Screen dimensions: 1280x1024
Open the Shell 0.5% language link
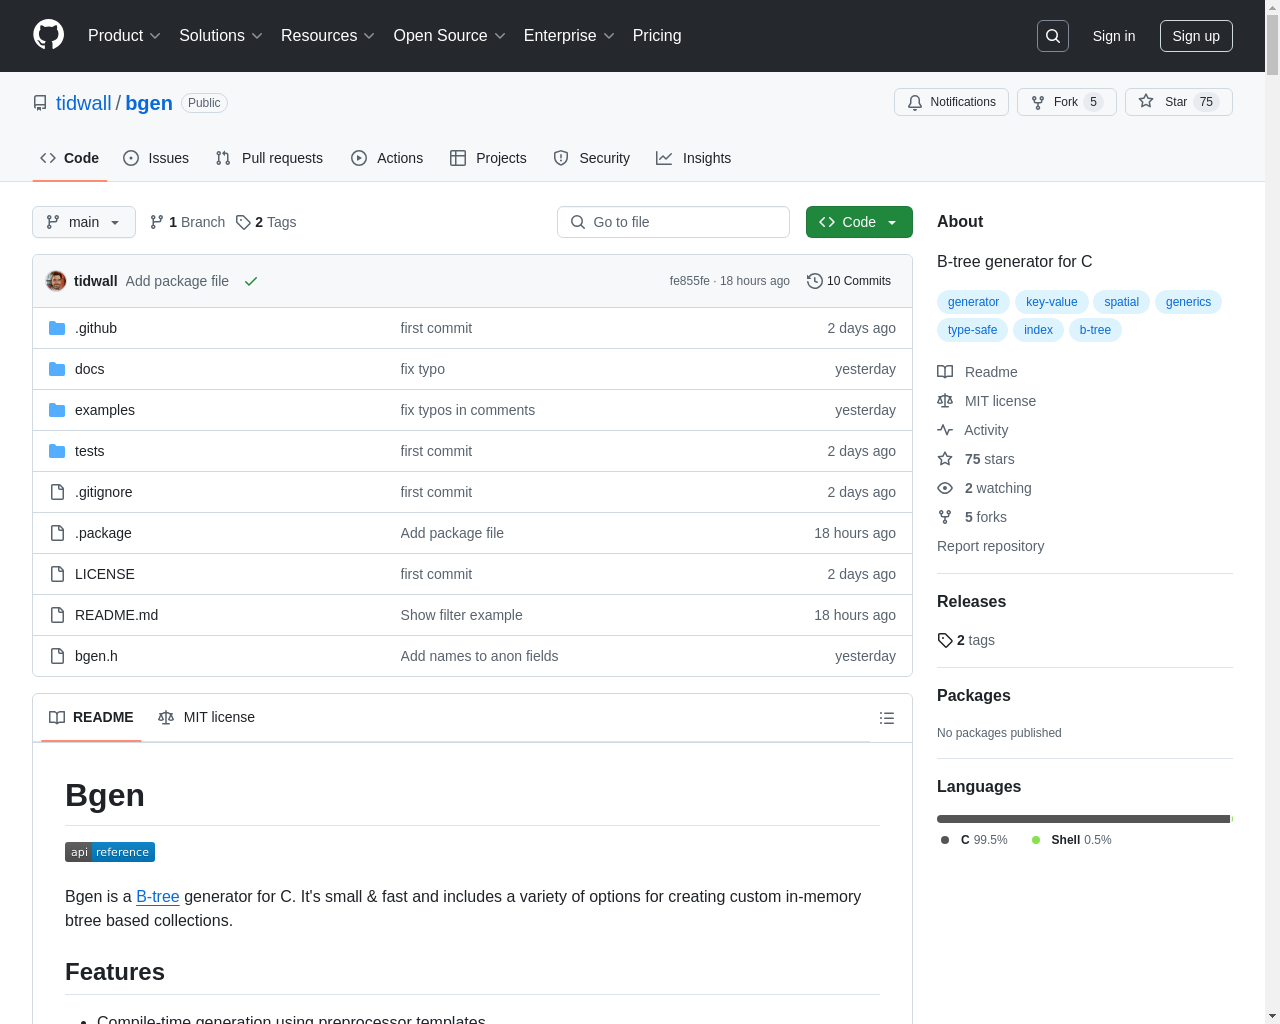(1072, 840)
